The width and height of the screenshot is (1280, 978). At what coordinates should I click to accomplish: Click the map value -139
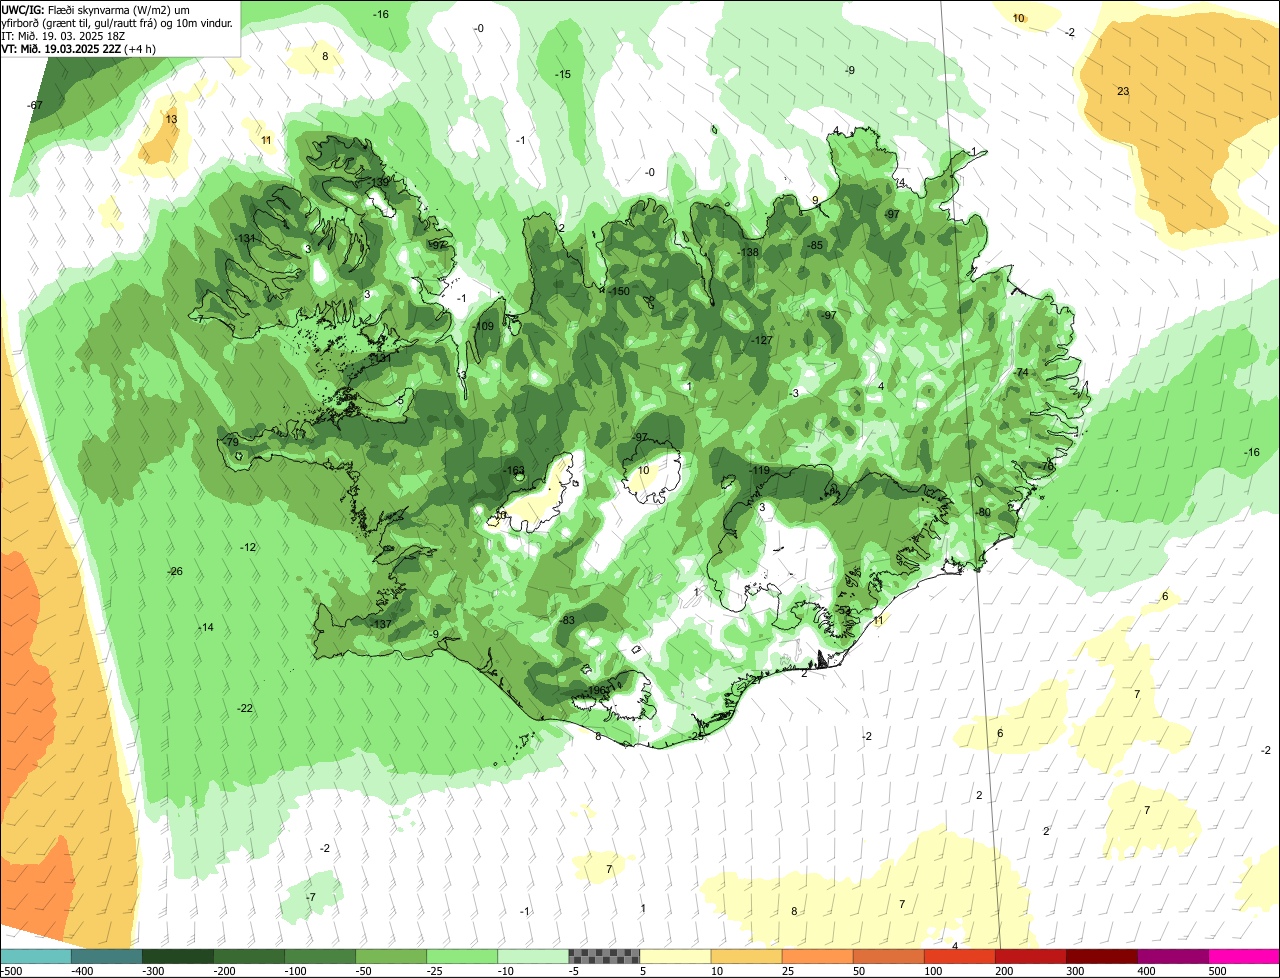coord(379,182)
